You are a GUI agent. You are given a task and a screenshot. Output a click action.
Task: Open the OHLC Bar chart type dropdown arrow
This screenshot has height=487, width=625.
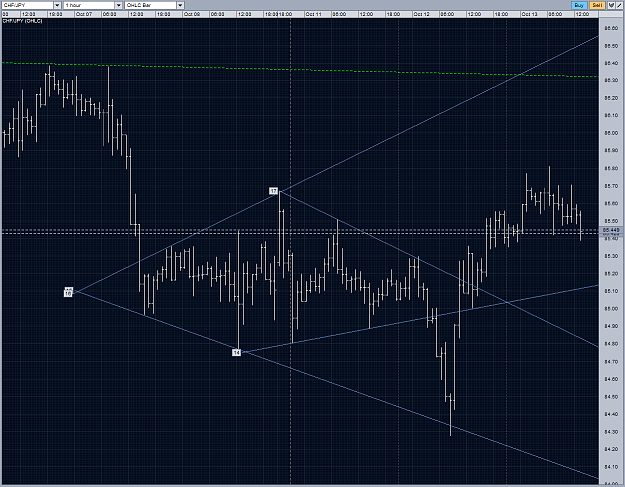[180, 5]
